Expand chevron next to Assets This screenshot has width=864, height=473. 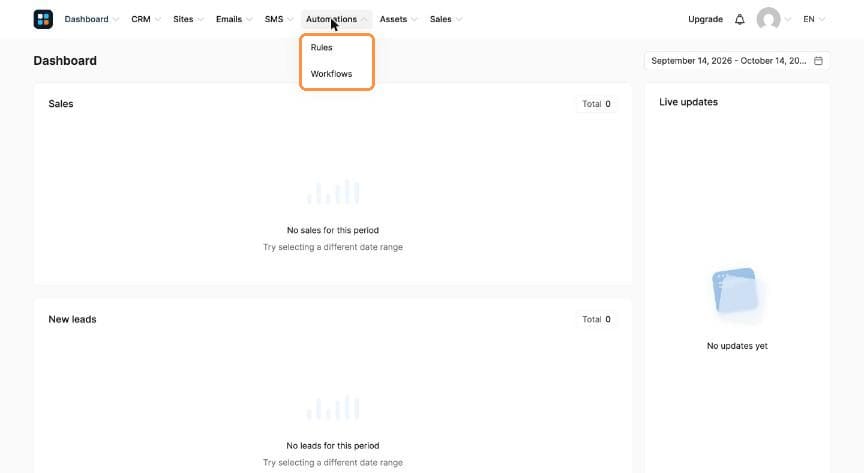point(414,19)
